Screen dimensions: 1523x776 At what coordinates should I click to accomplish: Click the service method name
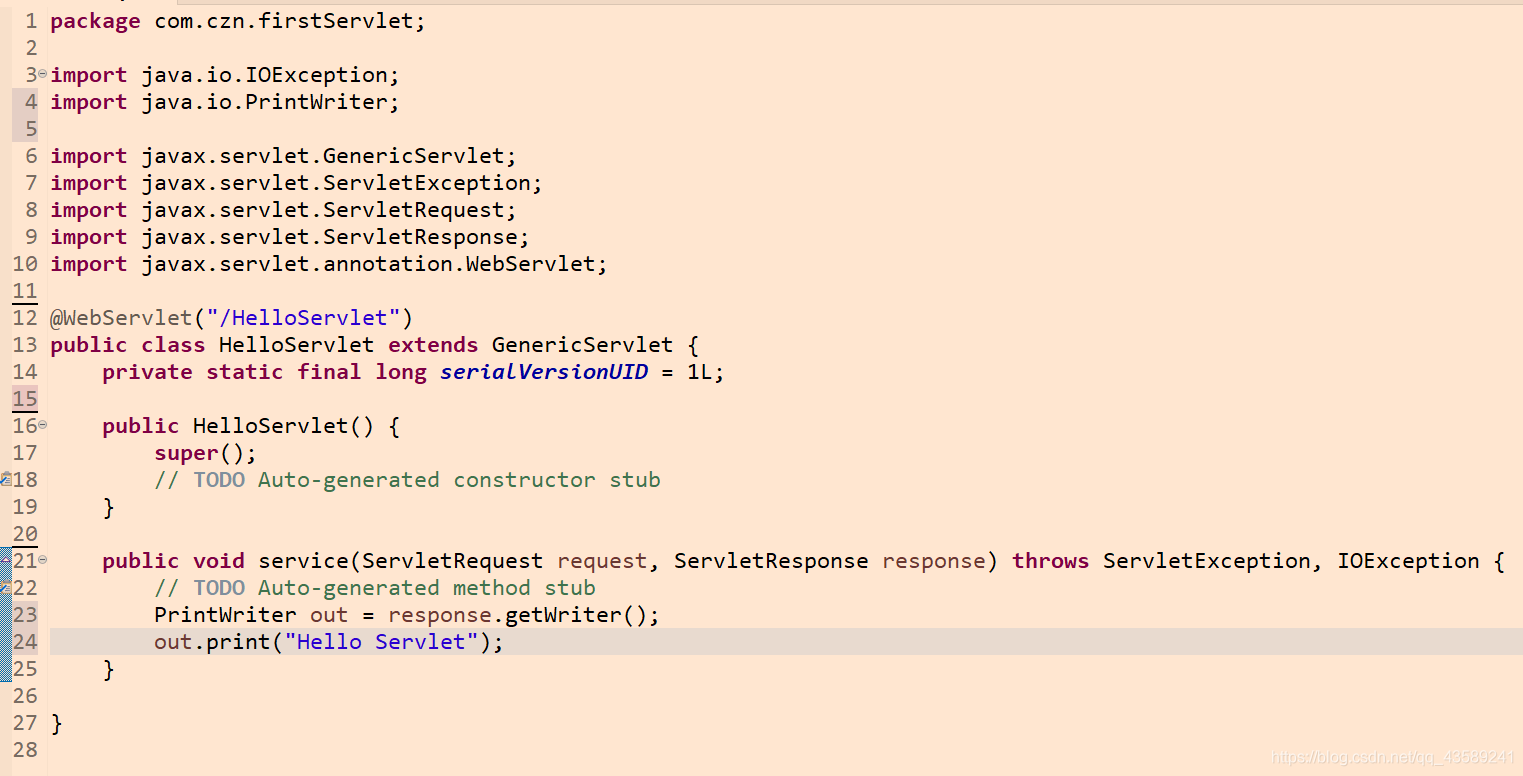click(303, 561)
